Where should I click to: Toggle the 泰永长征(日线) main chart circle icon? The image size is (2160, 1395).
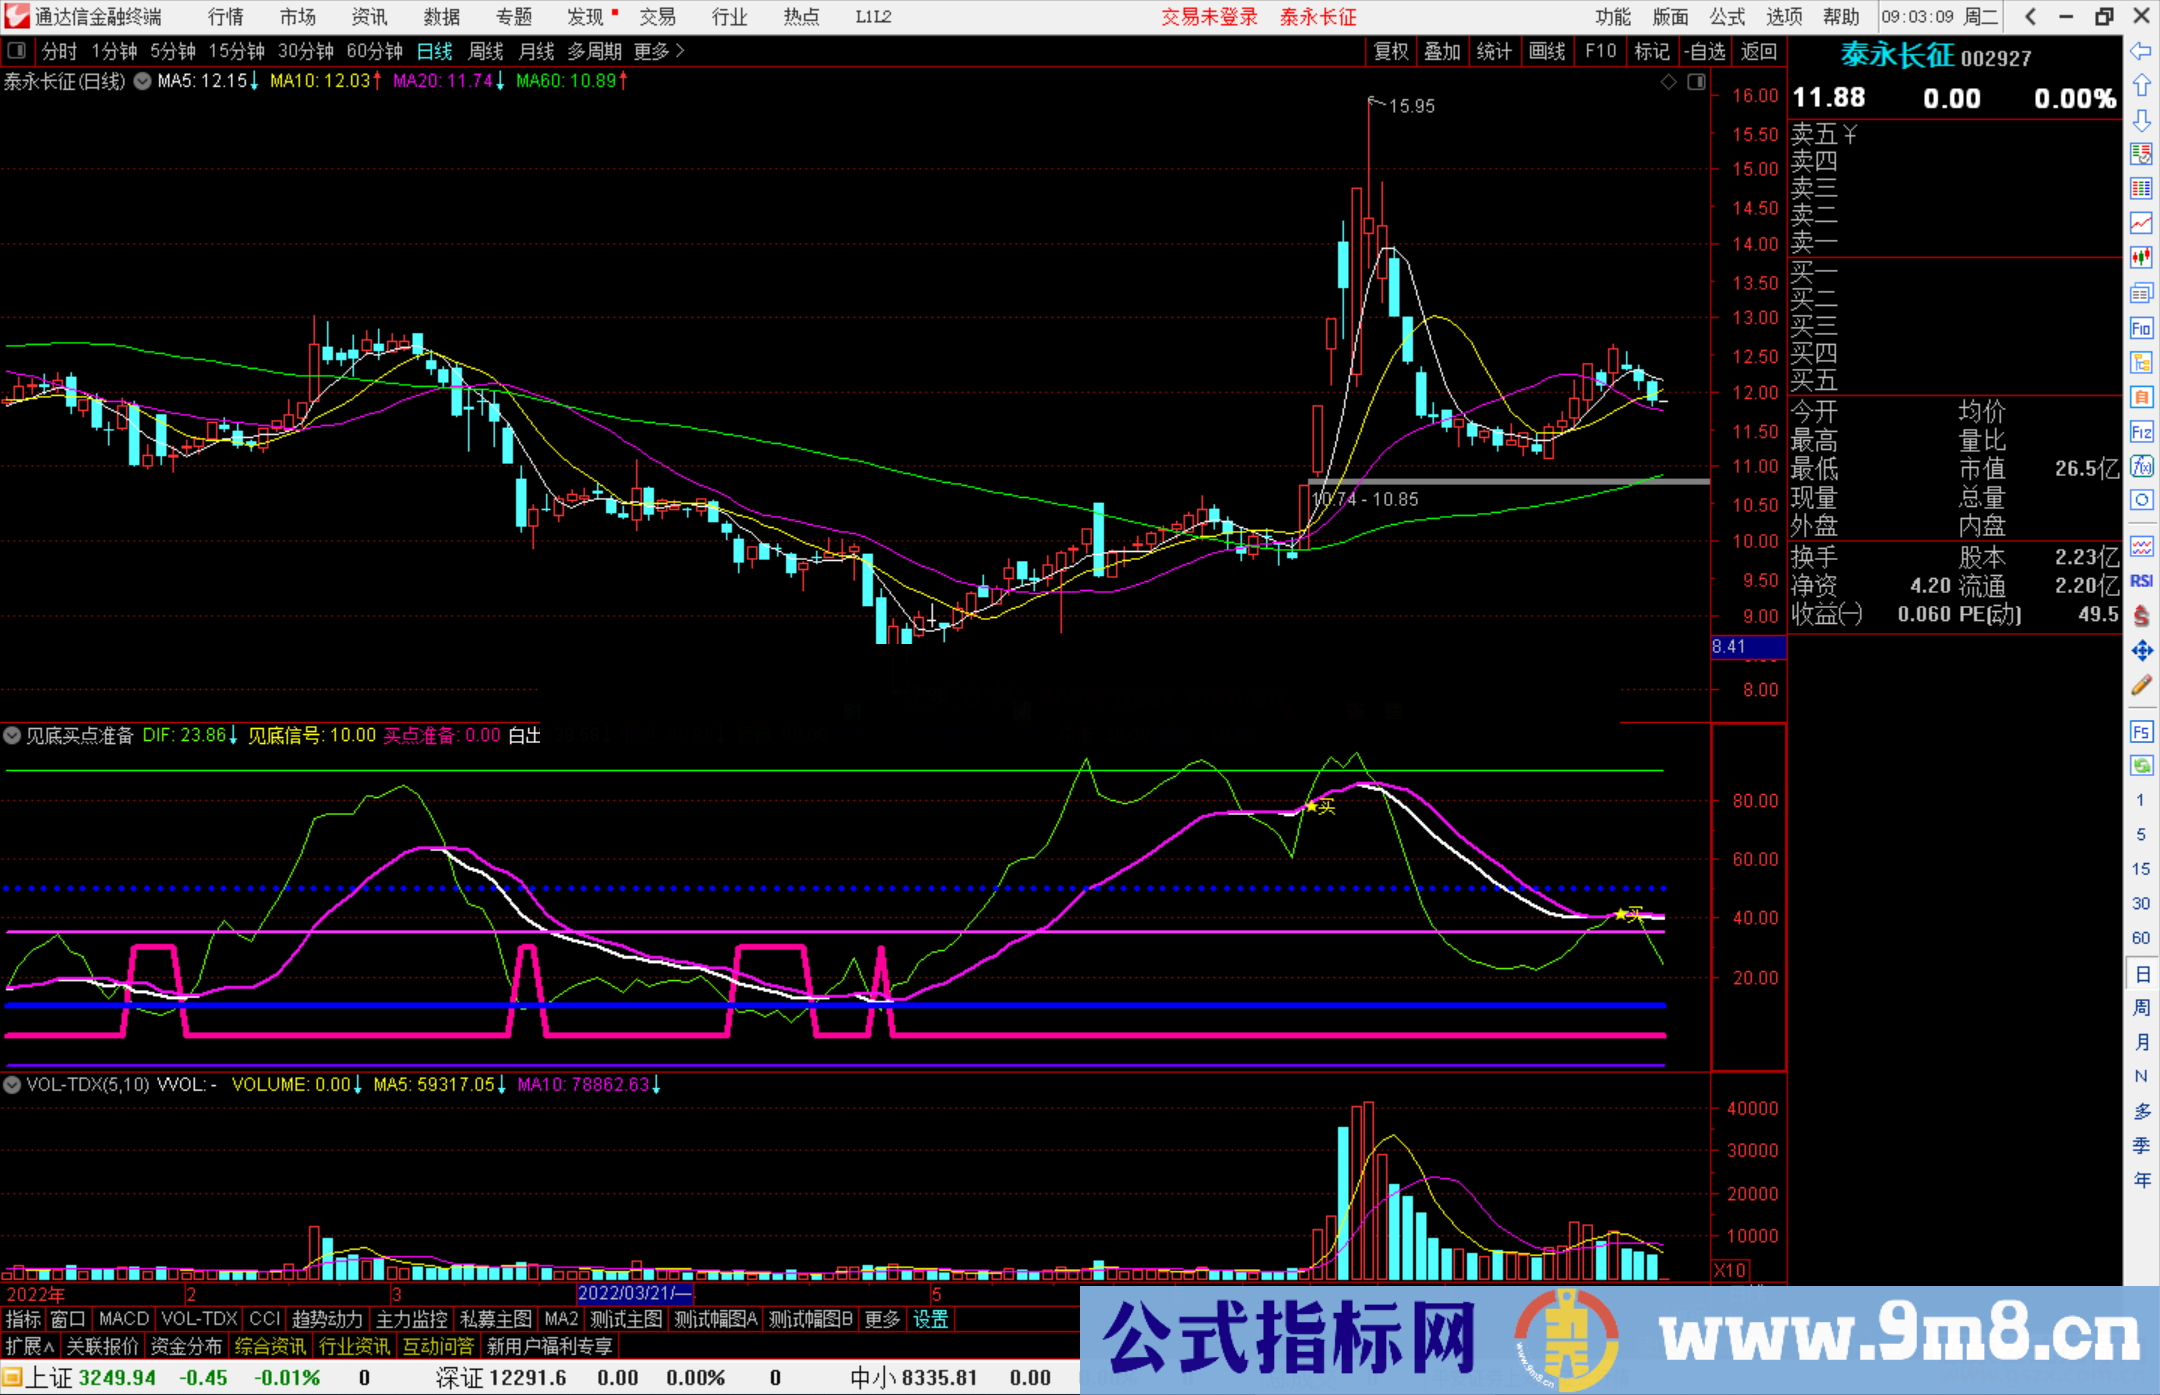click(x=142, y=82)
